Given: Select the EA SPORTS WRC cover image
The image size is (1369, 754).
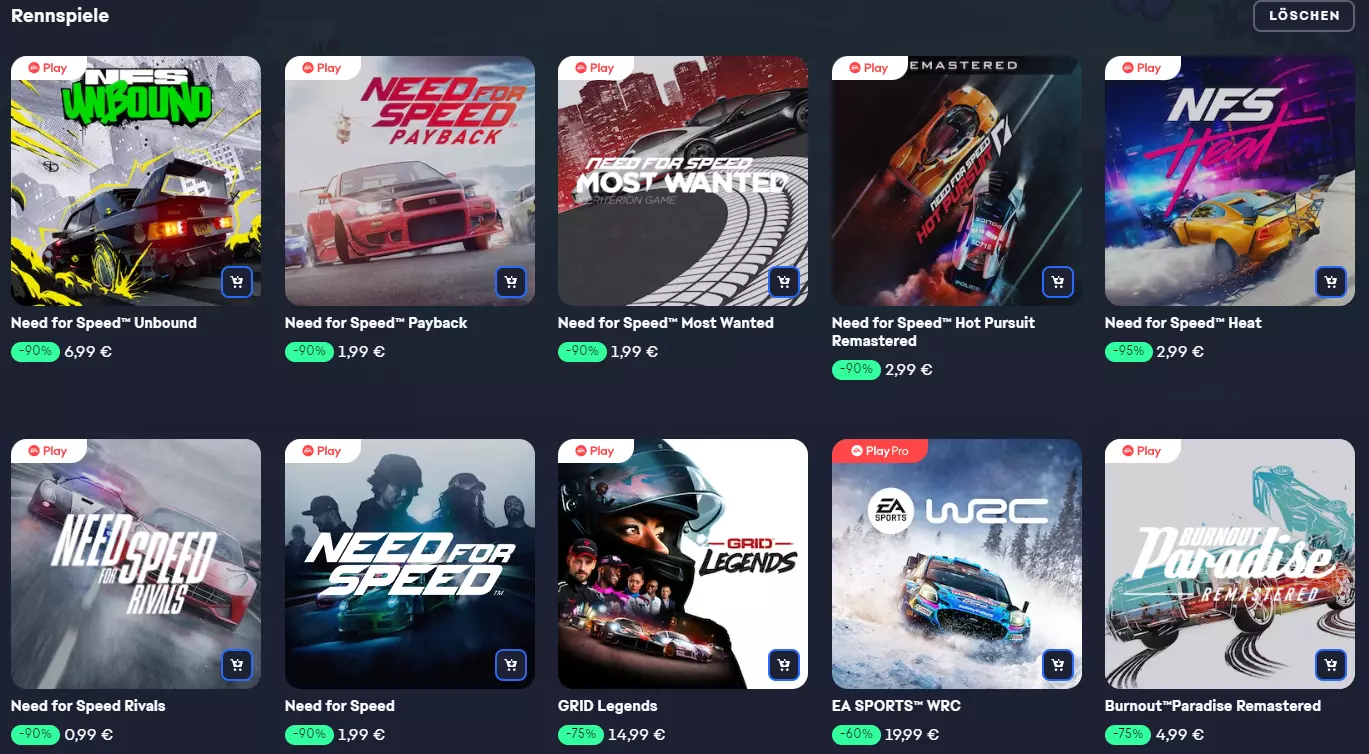Looking at the screenshot, I should [x=957, y=564].
